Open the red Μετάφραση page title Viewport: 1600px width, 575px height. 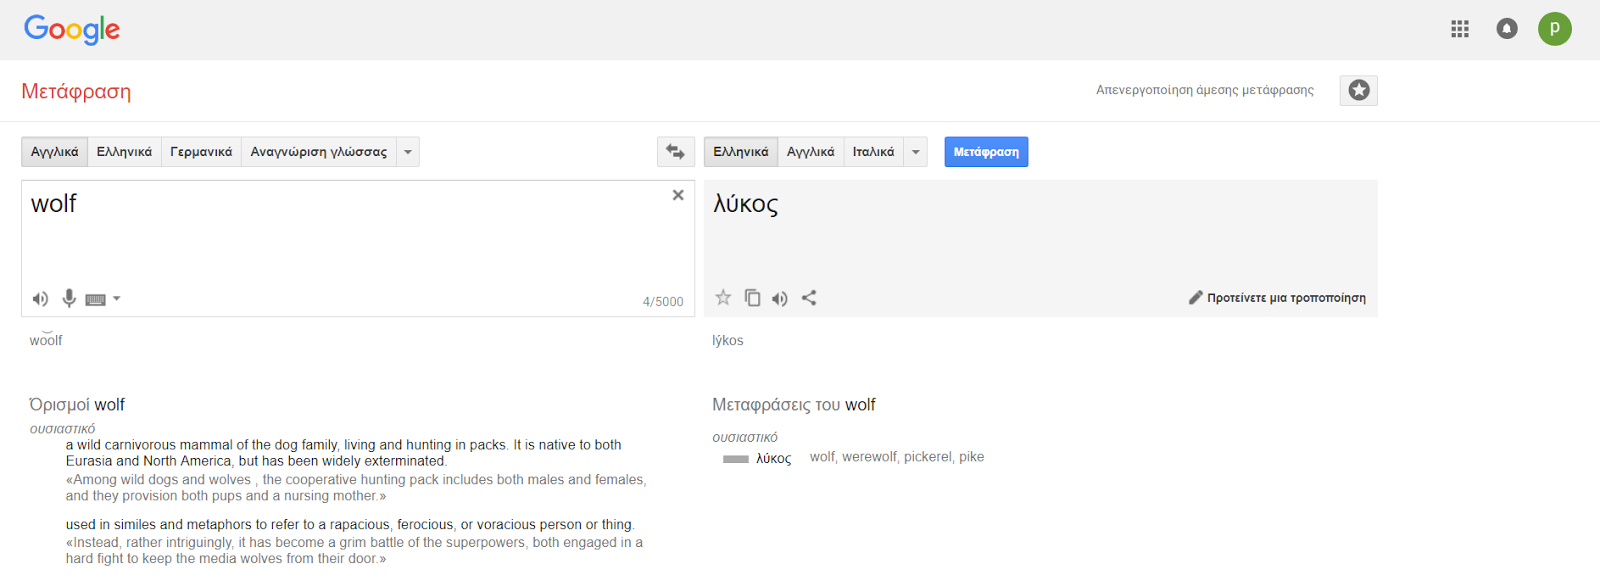pos(76,91)
